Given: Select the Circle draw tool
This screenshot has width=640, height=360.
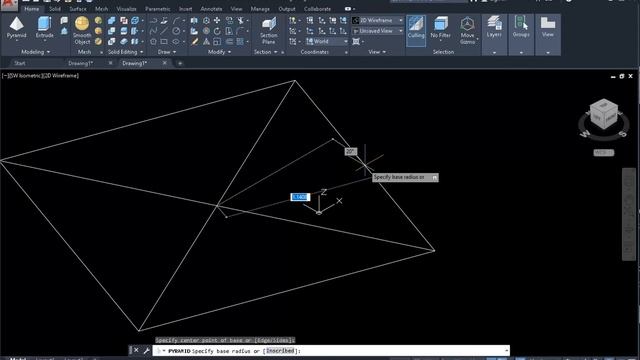Looking at the screenshot, I should [176, 31].
